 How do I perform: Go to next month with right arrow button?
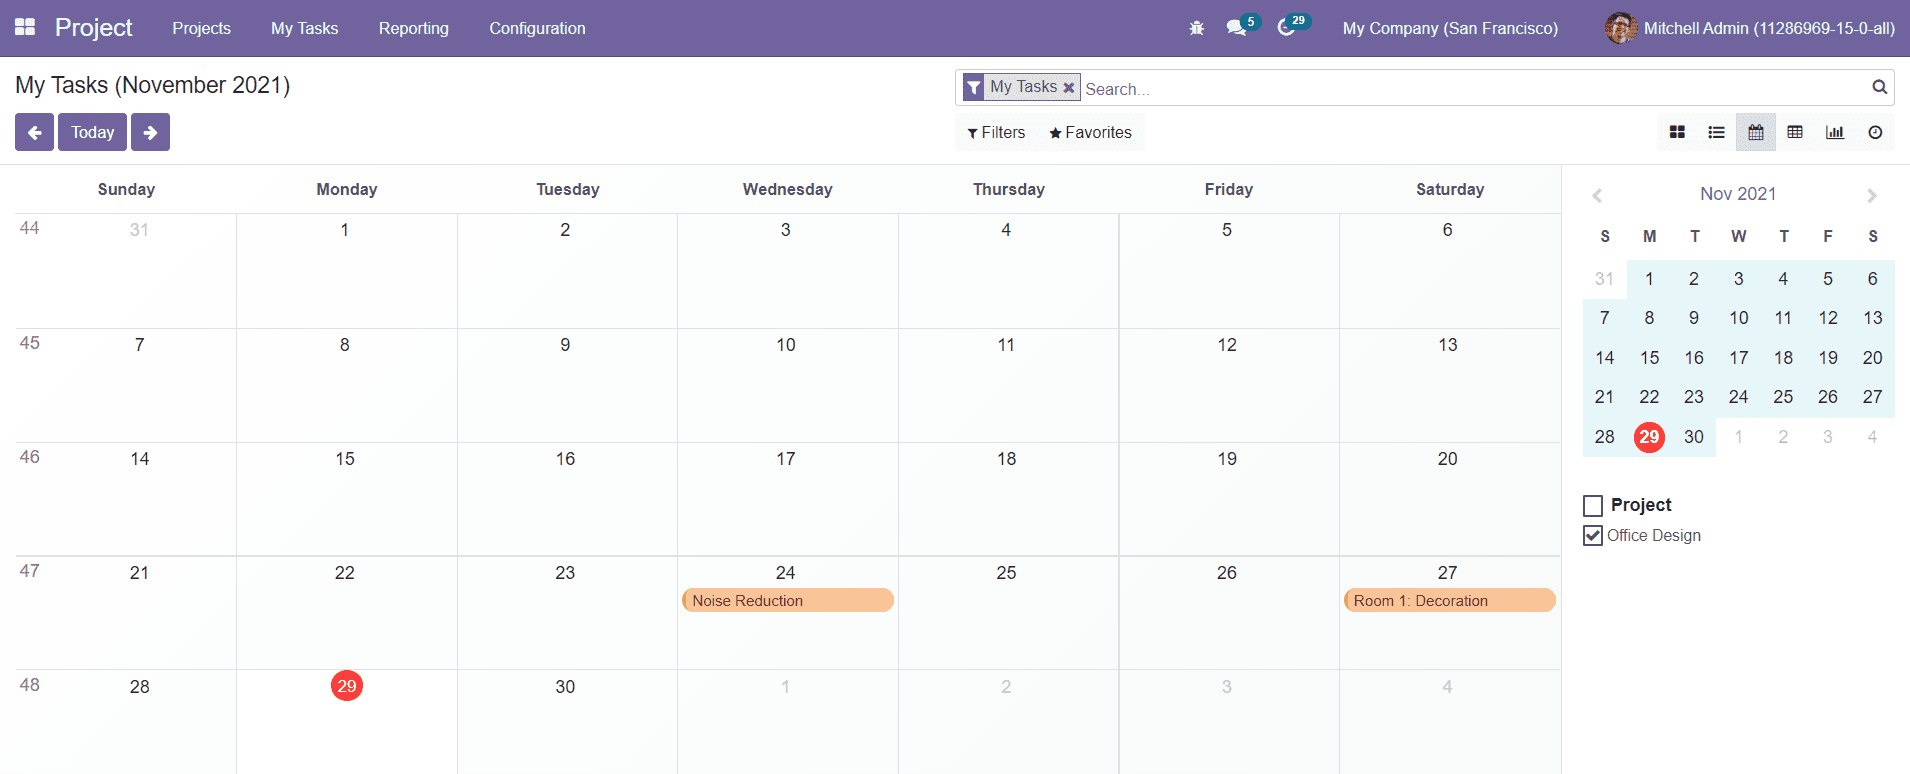(150, 132)
